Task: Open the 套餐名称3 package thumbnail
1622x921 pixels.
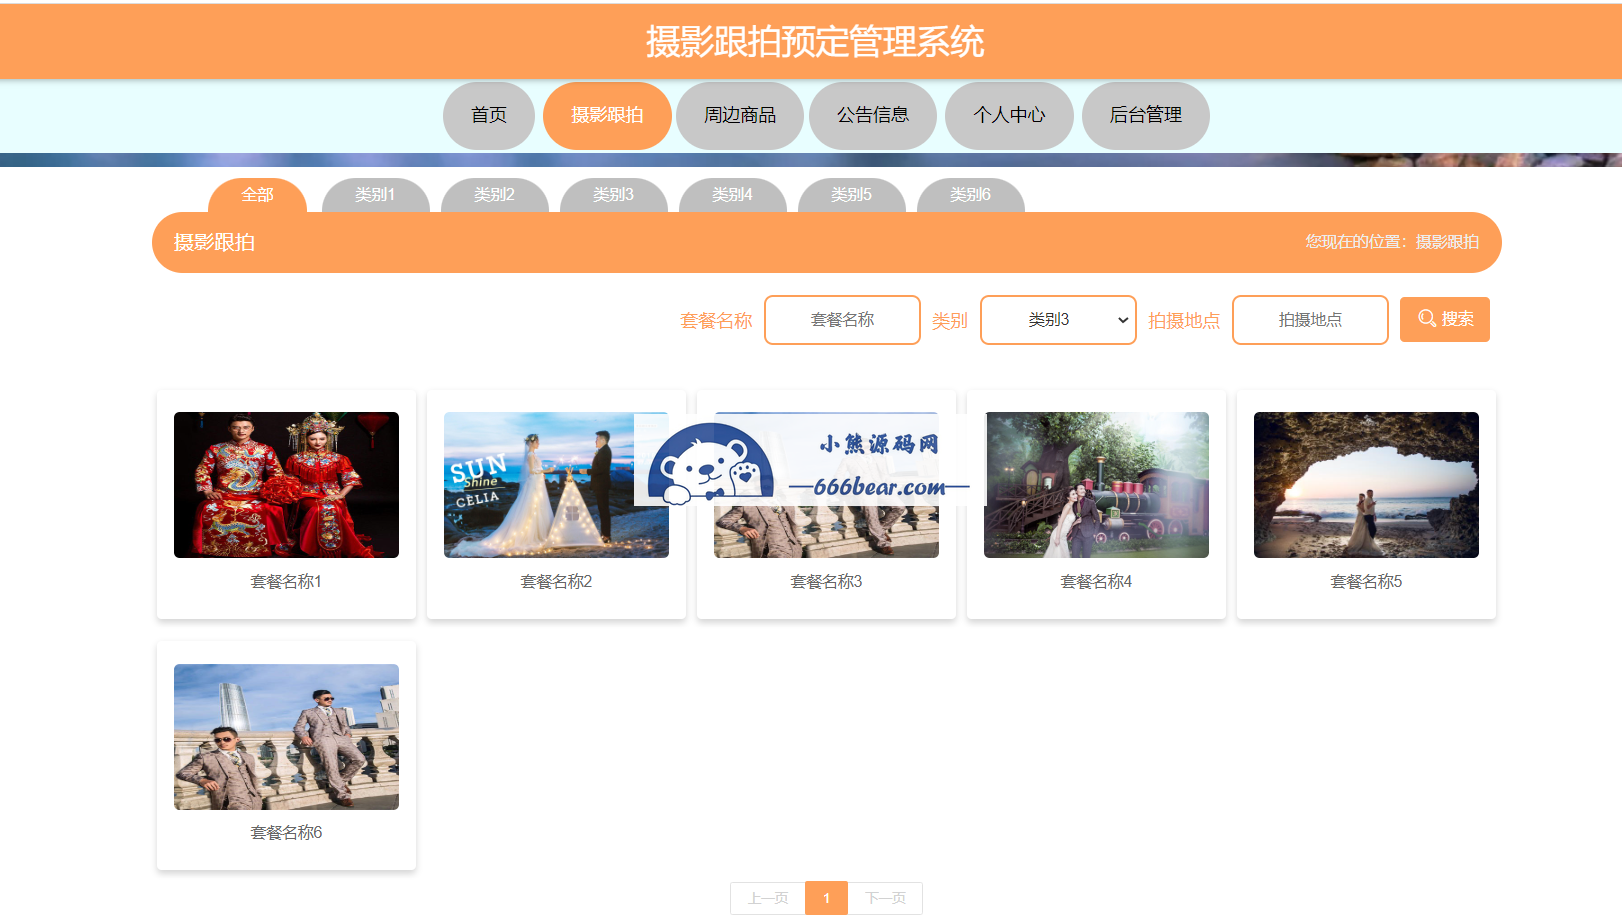Action: [826, 485]
